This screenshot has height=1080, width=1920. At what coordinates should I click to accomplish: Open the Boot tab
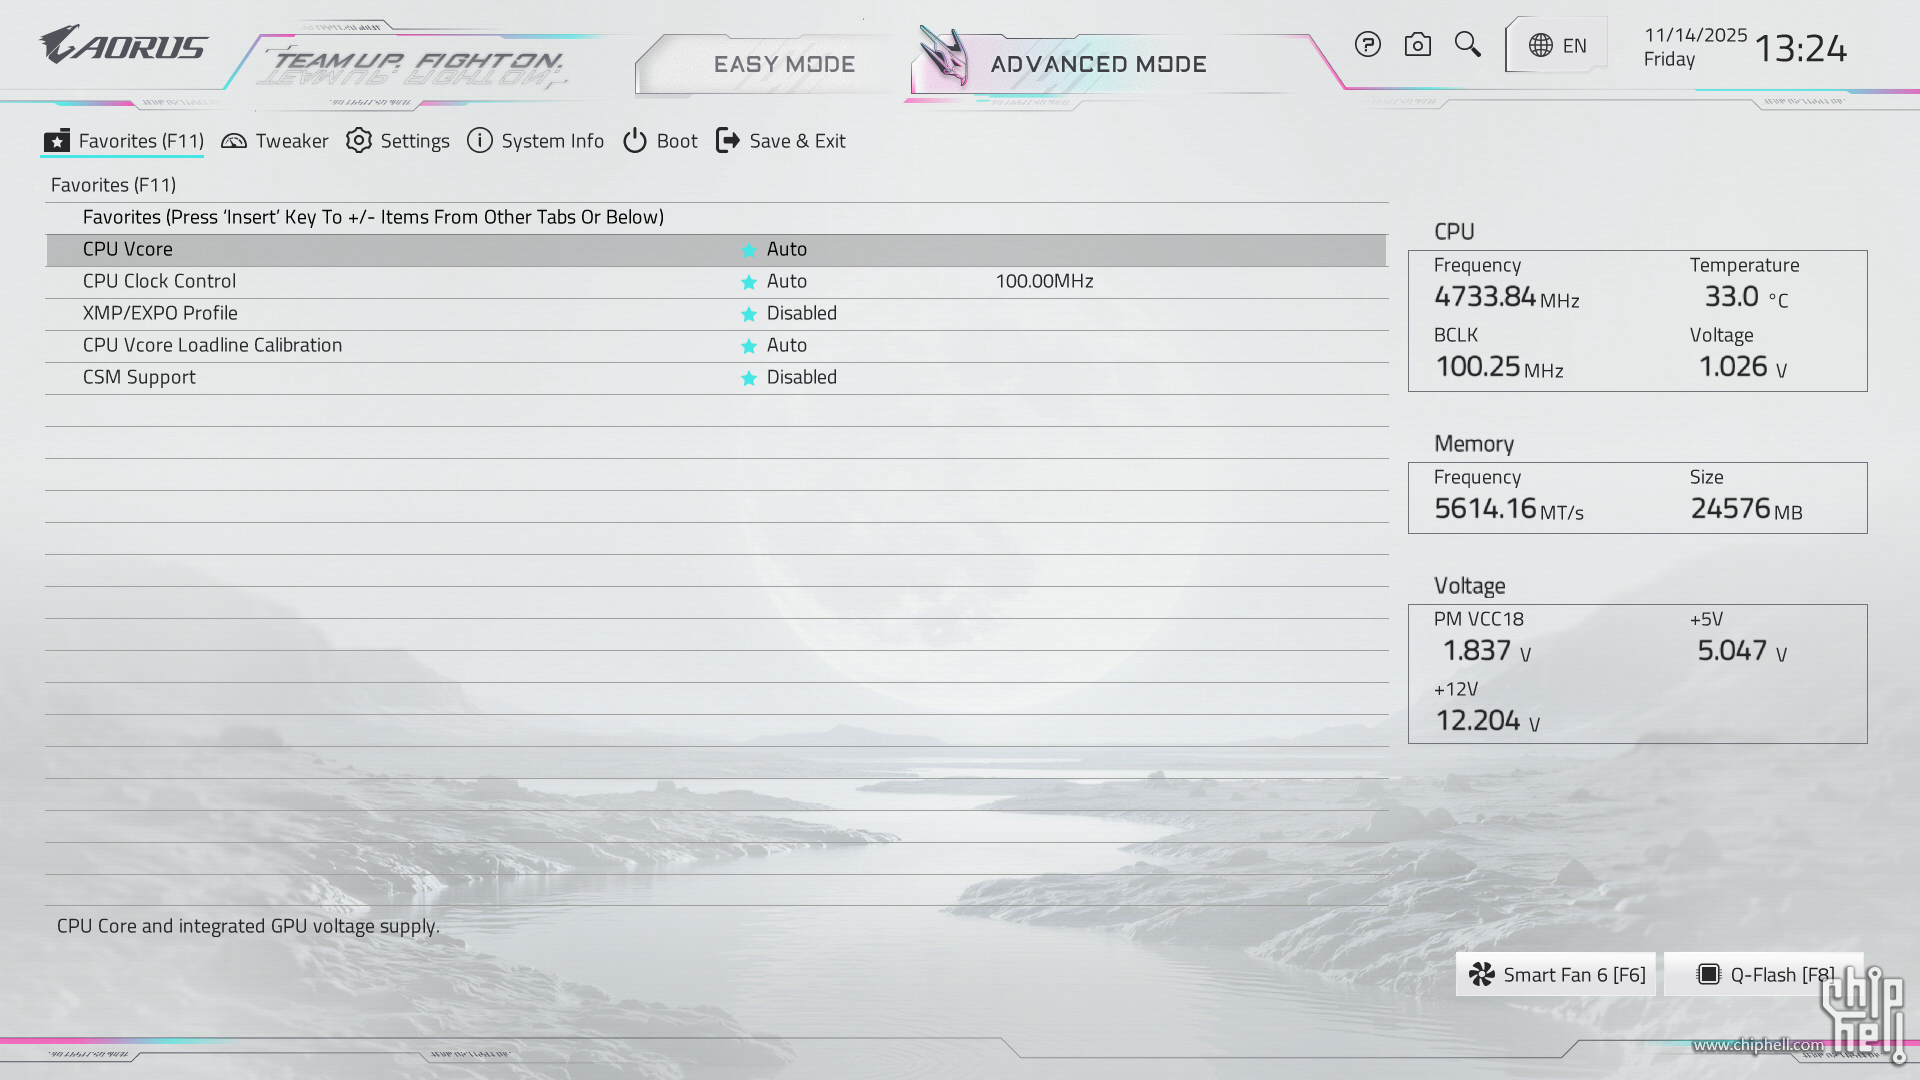[661, 141]
